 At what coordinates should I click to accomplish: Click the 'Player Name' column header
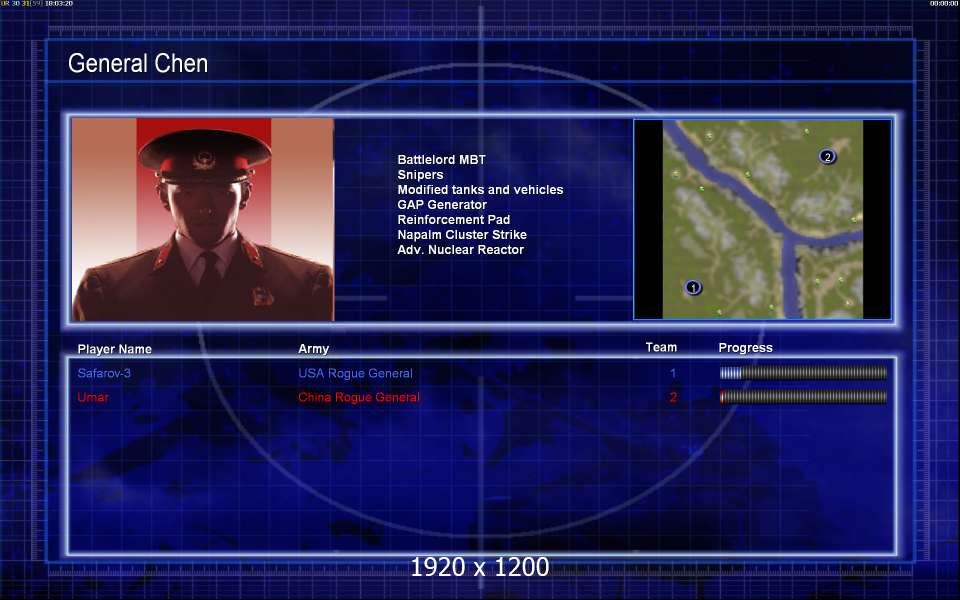(114, 349)
